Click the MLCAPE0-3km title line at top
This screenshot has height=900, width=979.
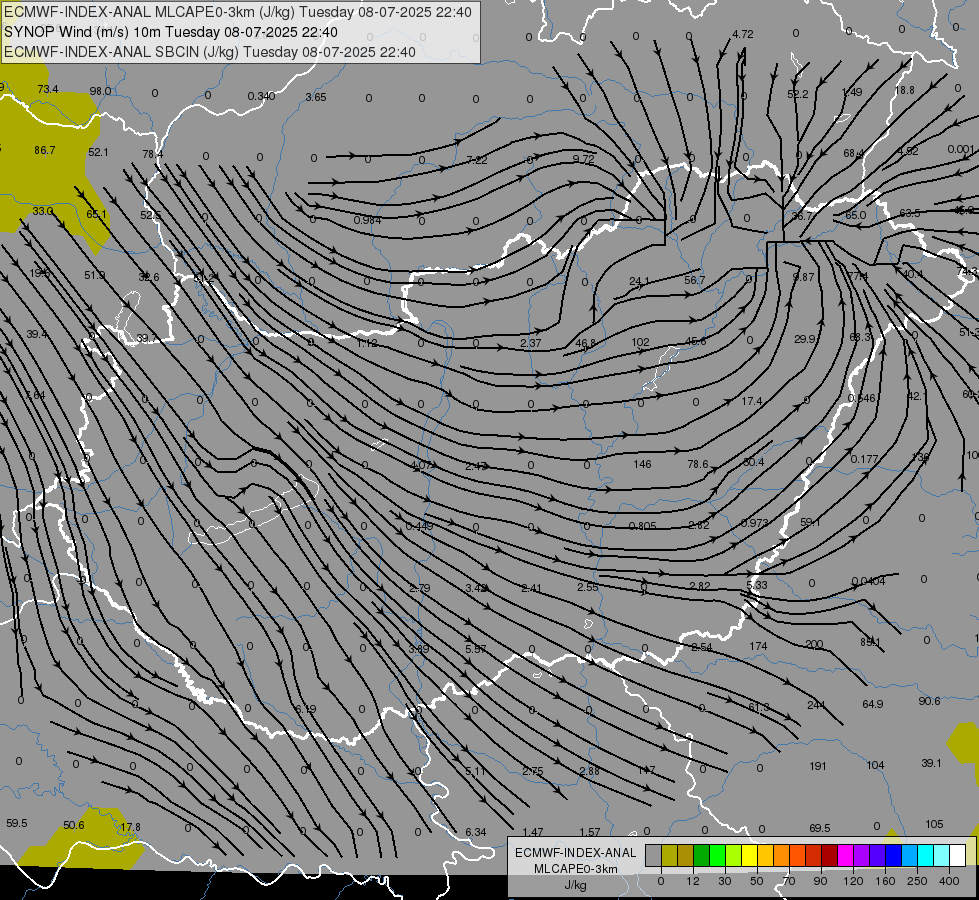238,12
